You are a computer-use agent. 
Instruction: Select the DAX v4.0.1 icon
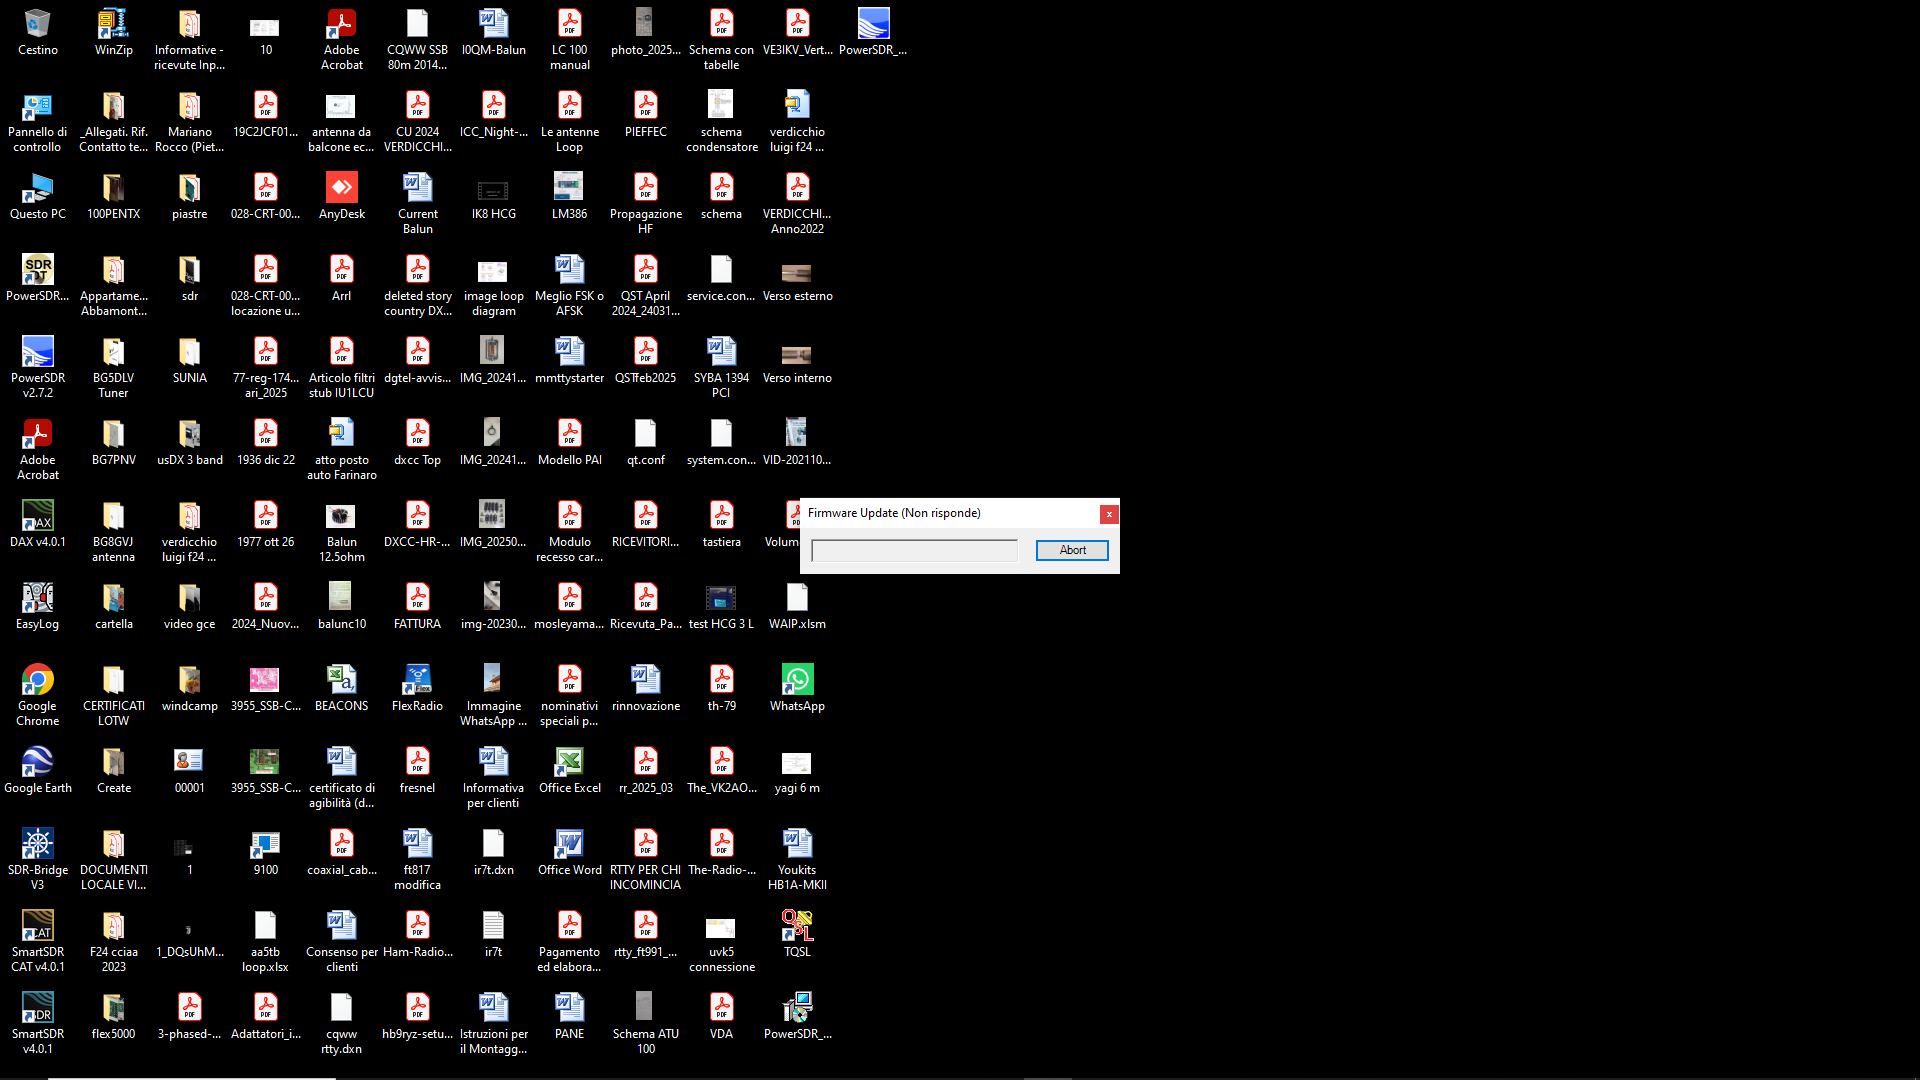38,525
